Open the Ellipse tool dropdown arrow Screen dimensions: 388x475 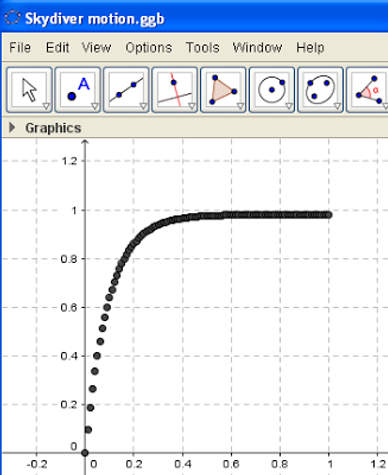pyautogui.click(x=337, y=106)
